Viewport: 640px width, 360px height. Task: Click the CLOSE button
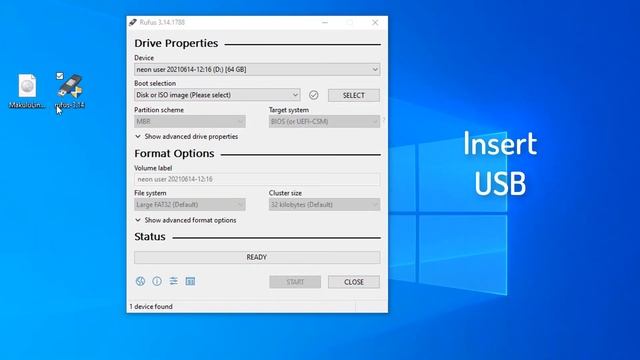[x=354, y=282]
